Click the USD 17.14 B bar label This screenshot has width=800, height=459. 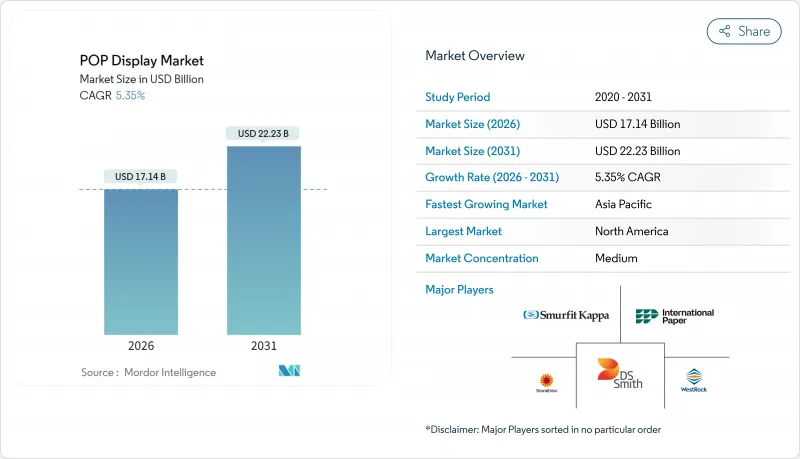[141, 177]
